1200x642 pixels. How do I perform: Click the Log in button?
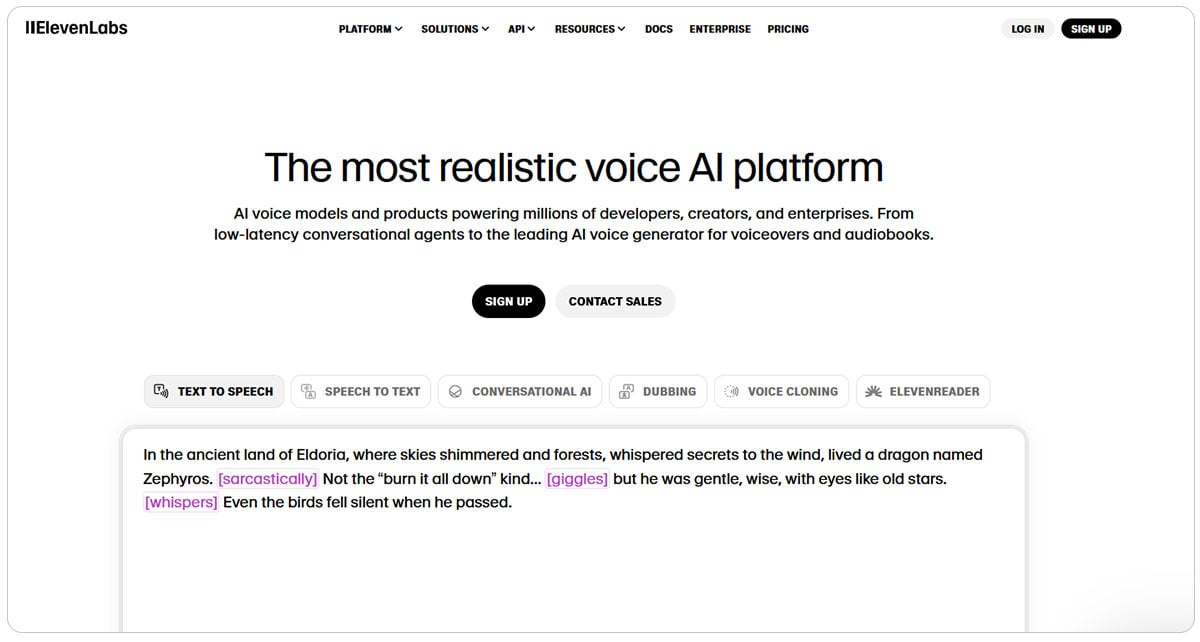pyautogui.click(x=1027, y=28)
